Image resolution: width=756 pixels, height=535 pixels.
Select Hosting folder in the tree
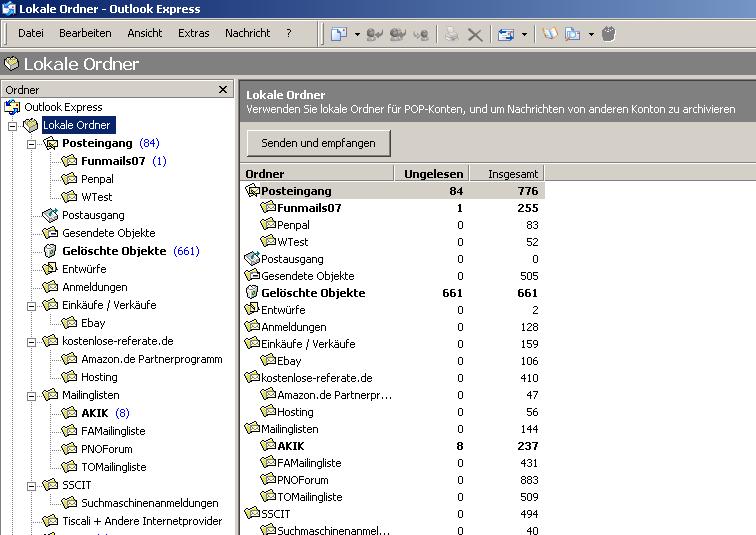point(99,377)
